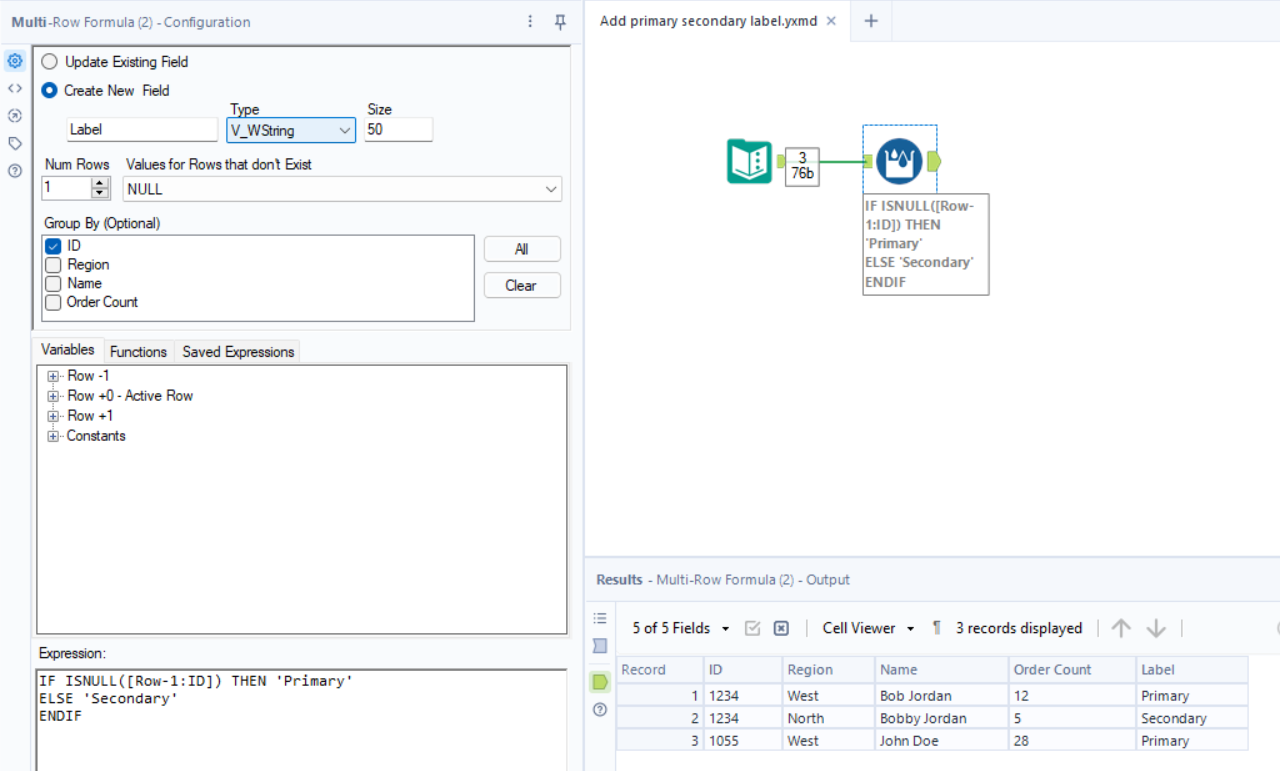This screenshot has height=771, width=1280.
Task: Open the help icon at sidebar bottom
Action: click(14, 171)
